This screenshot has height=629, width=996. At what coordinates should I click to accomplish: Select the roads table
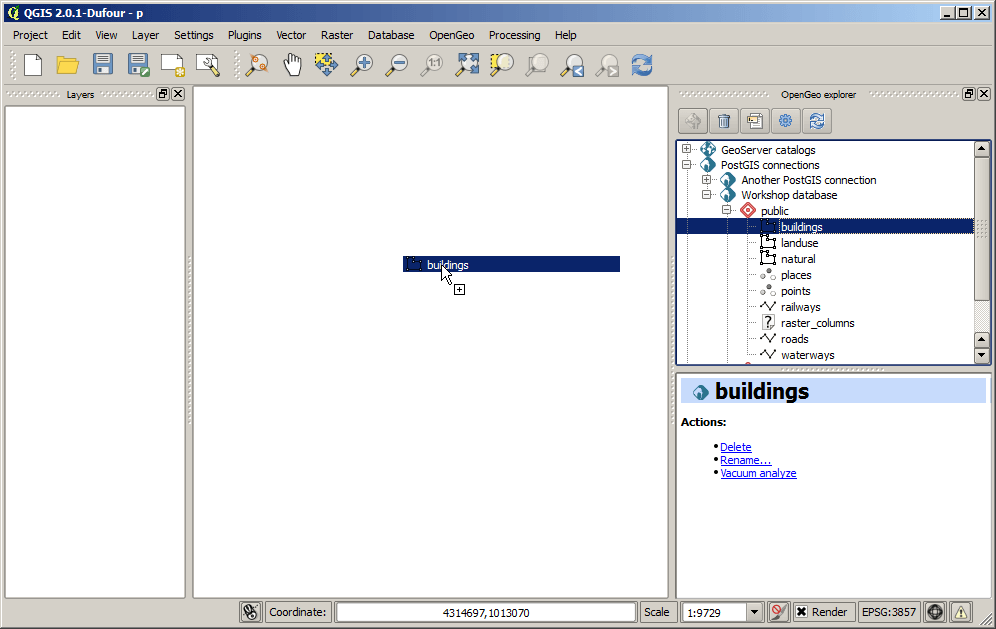click(x=795, y=339)
